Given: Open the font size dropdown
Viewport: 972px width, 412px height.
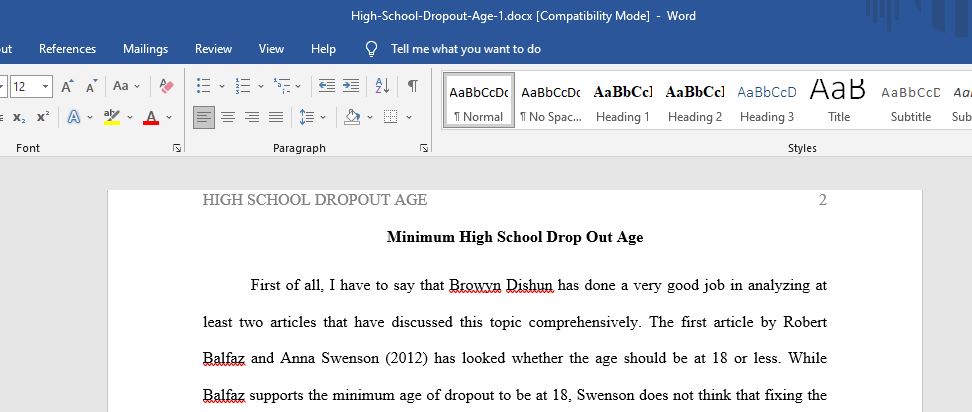Looking at the screenshot, I should point(46,86).
